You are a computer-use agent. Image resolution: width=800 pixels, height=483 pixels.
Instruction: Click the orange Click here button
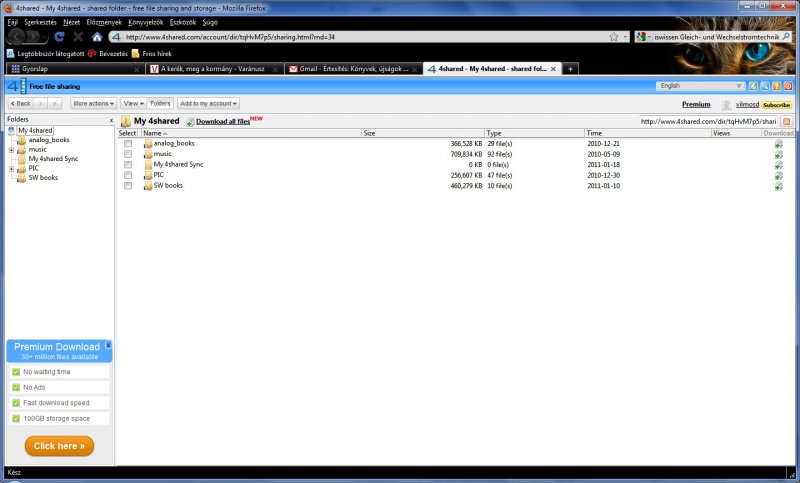pos(59,446)
